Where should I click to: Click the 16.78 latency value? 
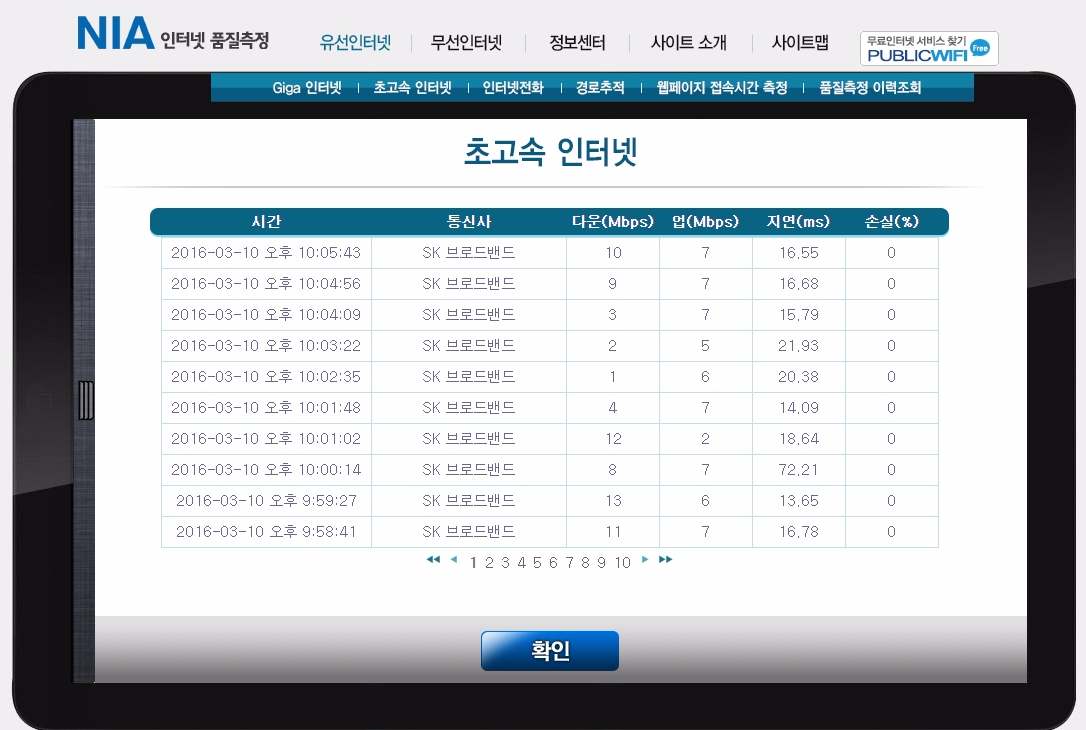(x=799, y=532)
